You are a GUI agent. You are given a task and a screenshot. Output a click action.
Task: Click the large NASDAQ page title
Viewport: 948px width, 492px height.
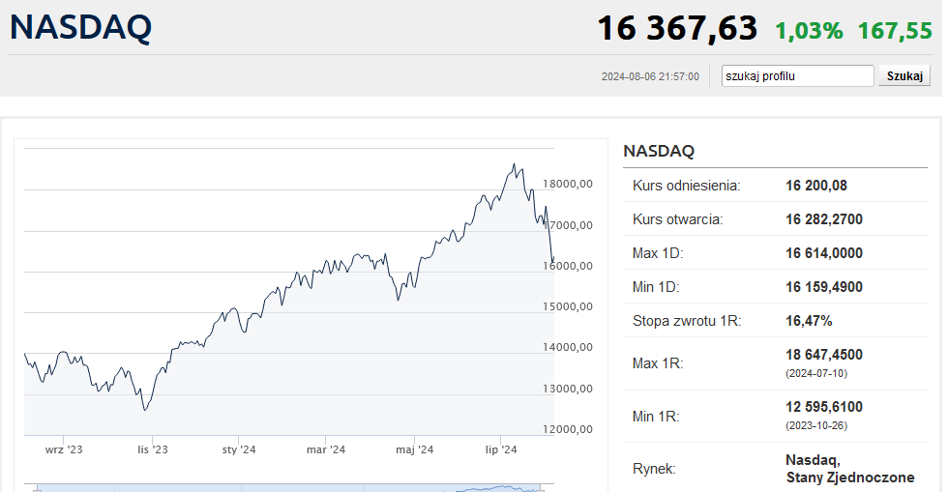[81, 28]
